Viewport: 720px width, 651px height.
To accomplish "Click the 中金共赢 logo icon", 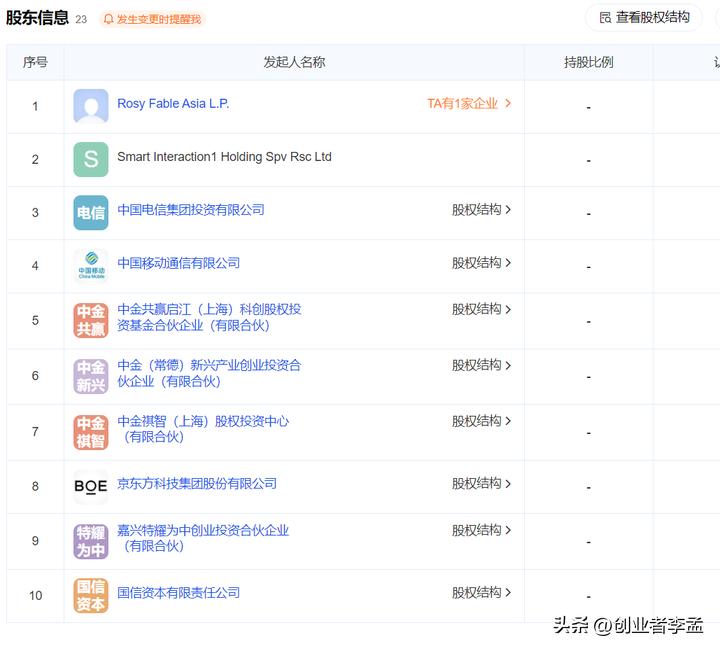I will pyautogui.click(x=91, y=320).
